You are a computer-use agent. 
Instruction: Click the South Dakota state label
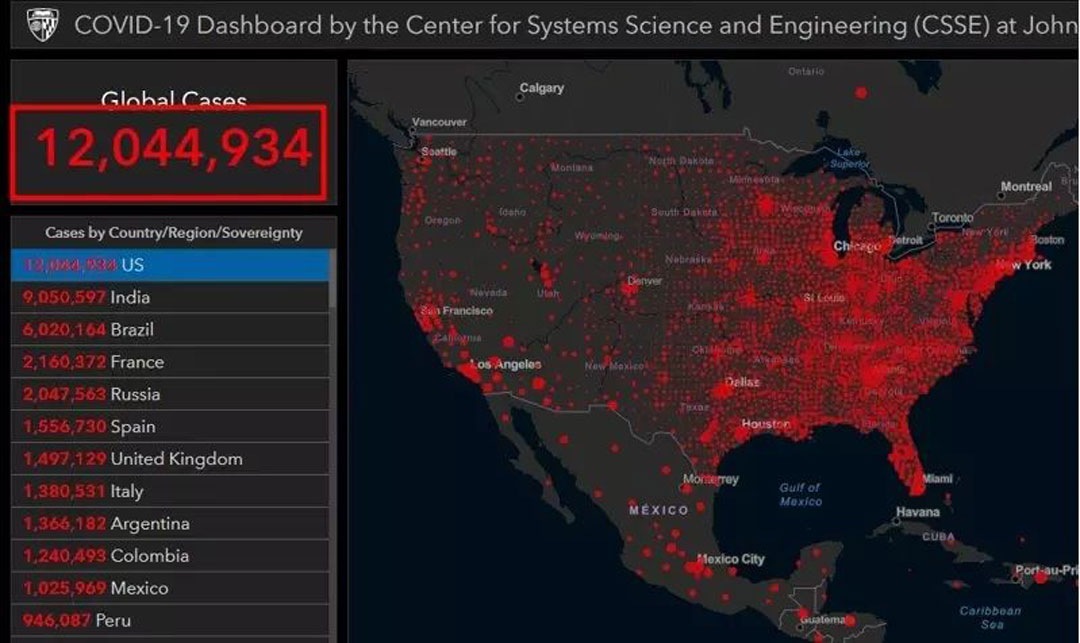pos(684,212)
